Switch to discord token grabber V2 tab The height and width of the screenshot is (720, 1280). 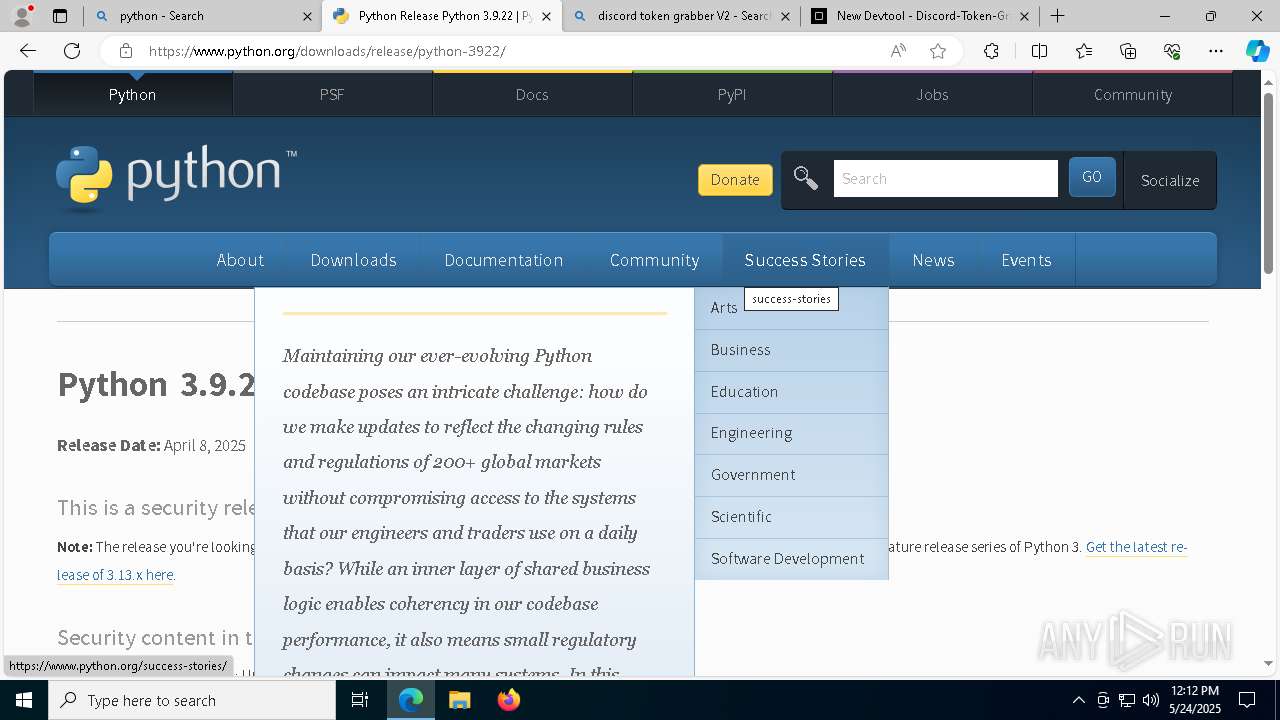(682, 16)
